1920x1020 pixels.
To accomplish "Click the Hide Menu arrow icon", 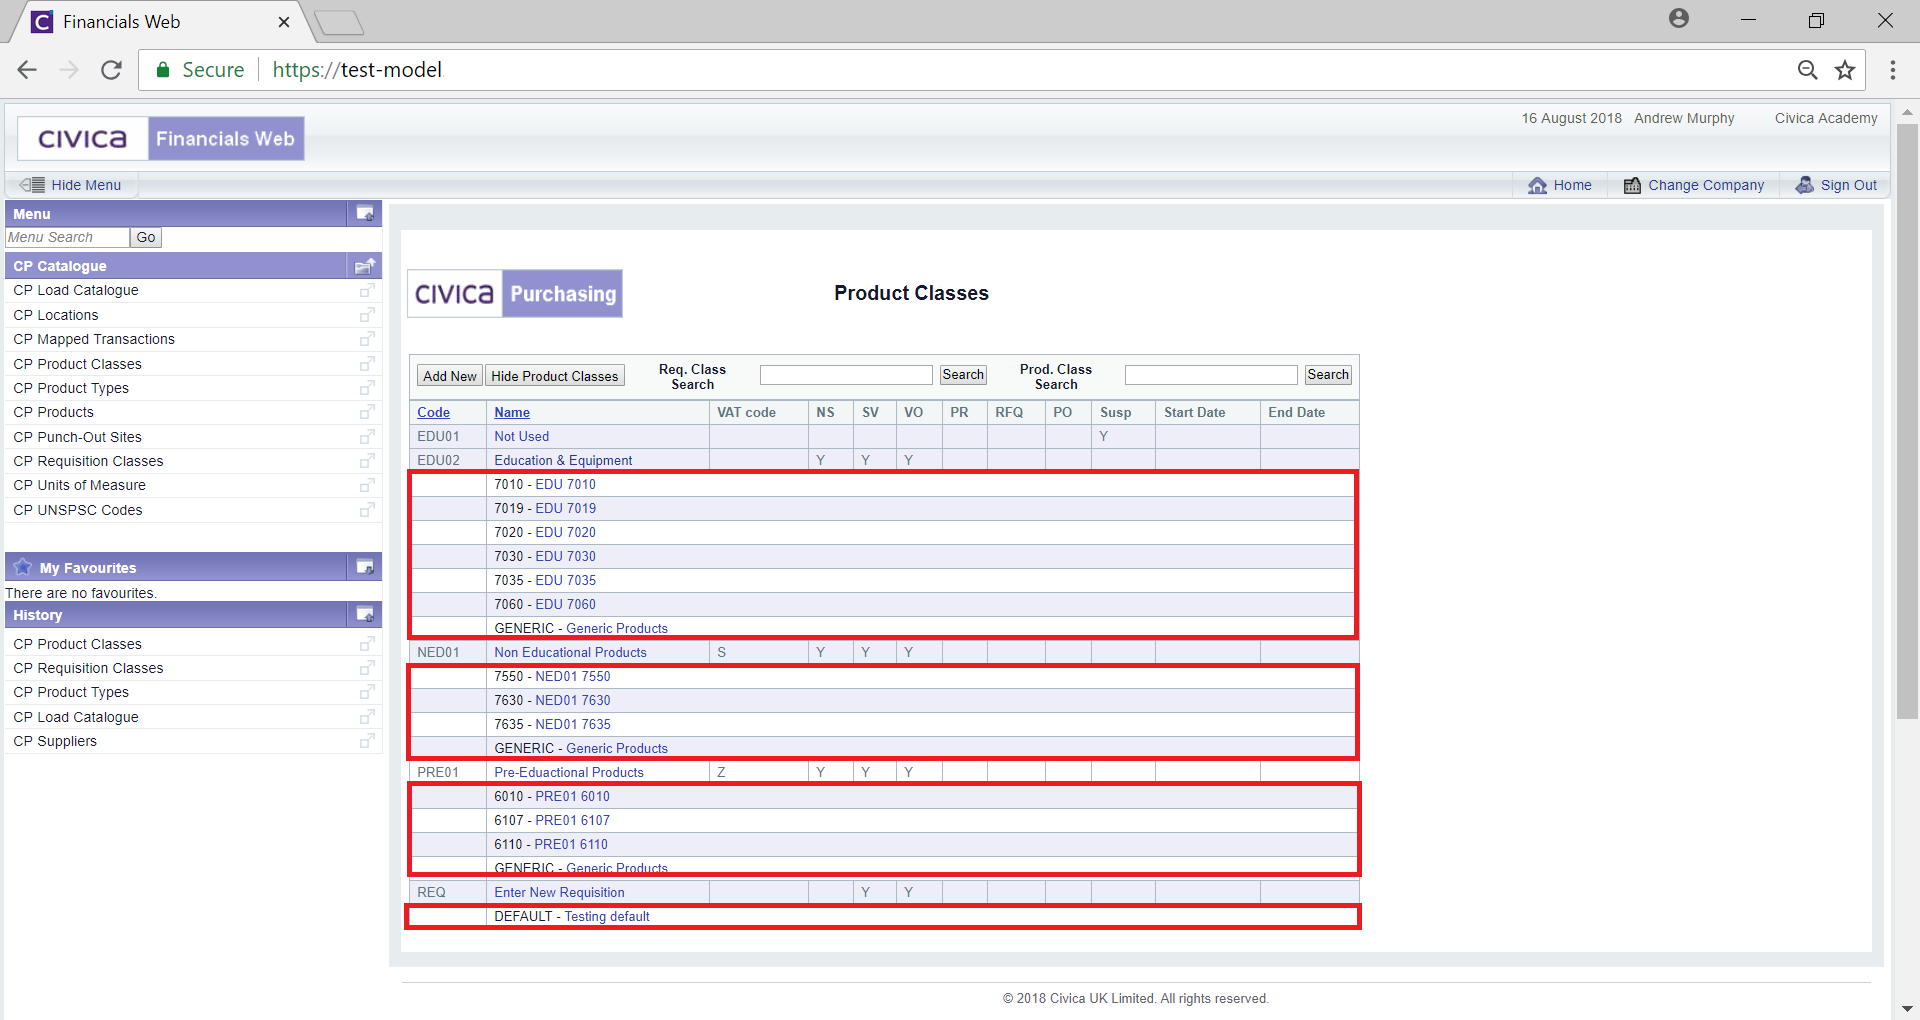I will tap(32, 185).
